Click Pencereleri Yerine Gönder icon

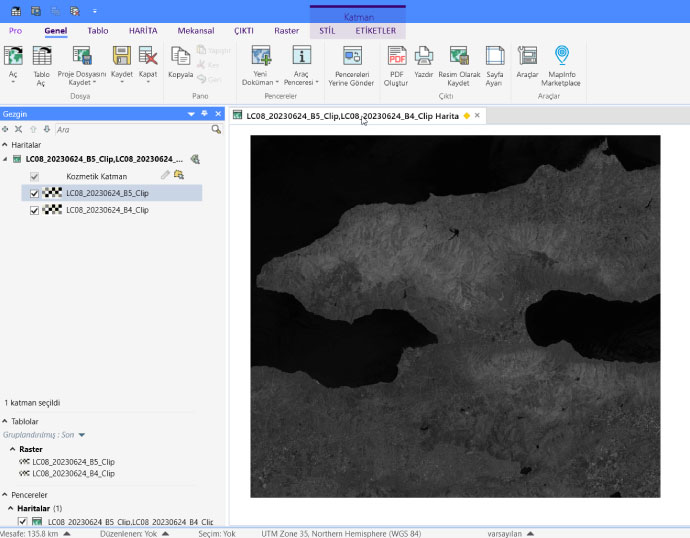click(351, 62)
